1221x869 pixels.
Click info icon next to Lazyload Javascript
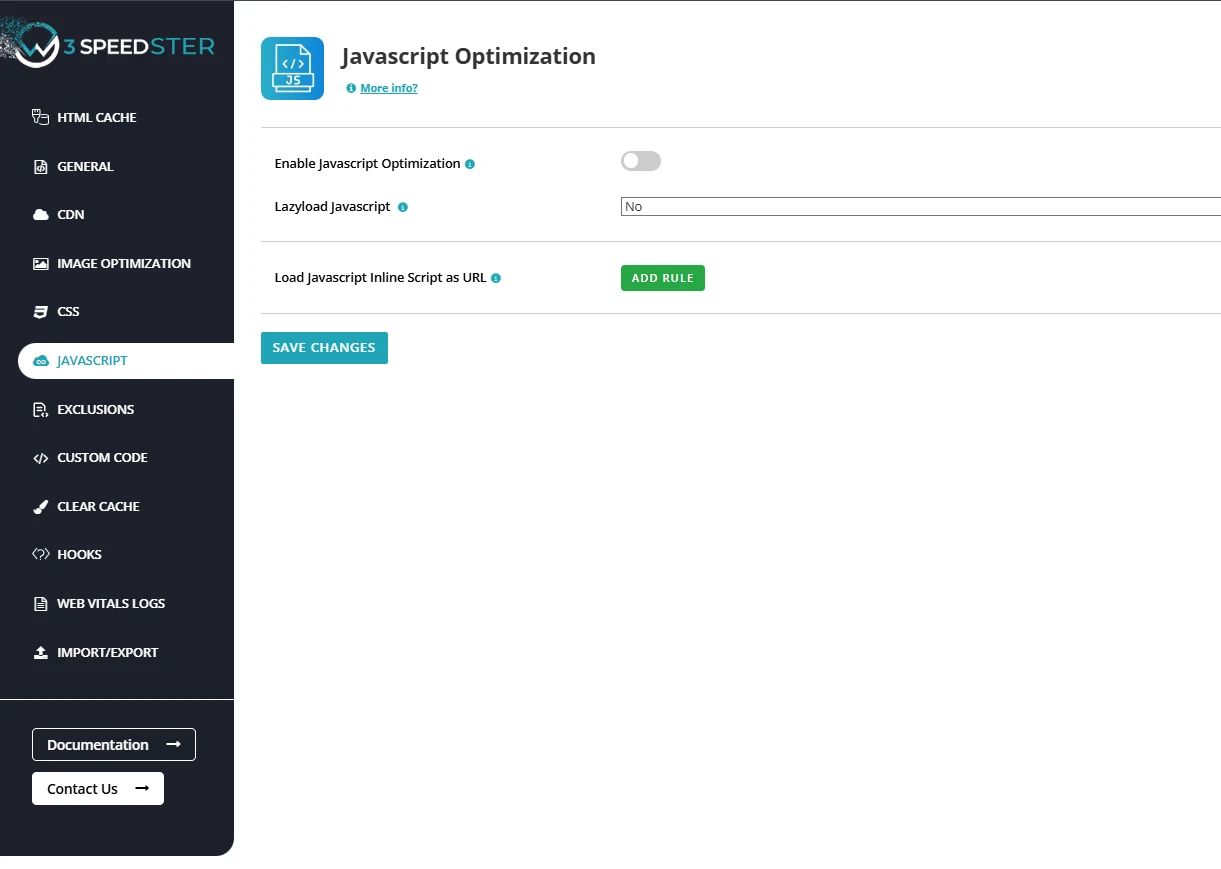(x=403, y=208)
